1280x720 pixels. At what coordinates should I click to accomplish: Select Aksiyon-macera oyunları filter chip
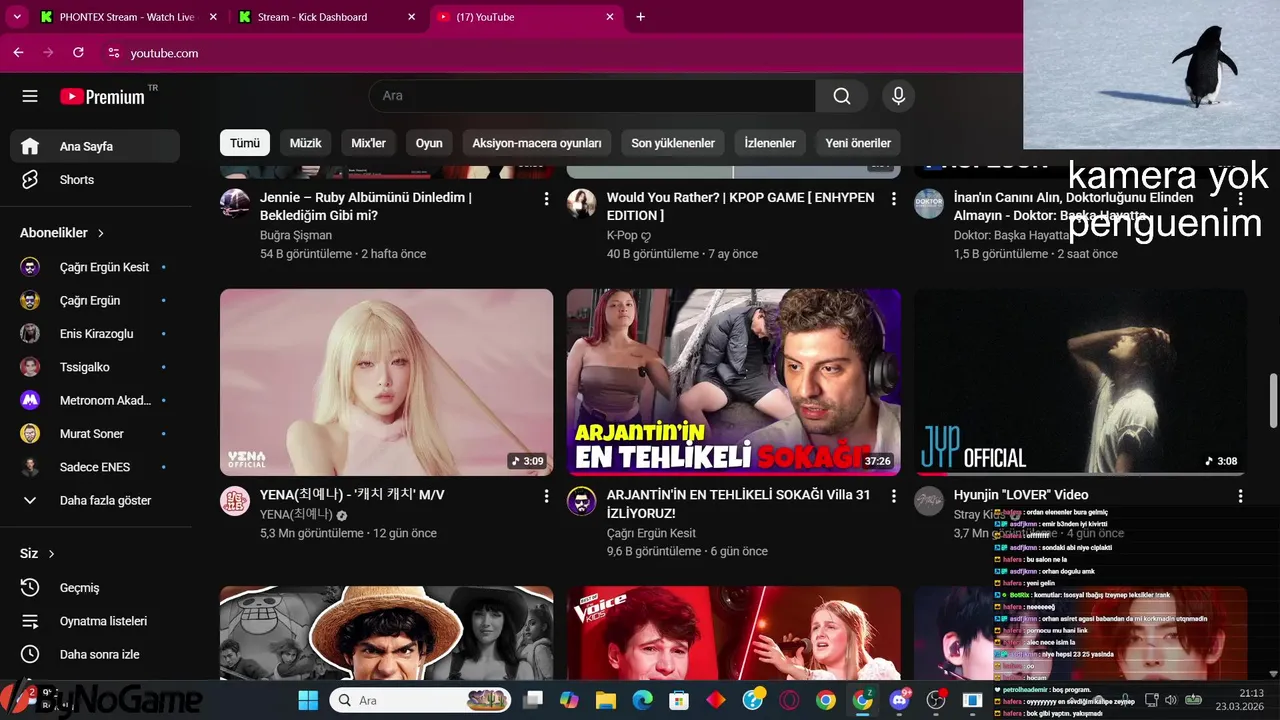(537, 143)
